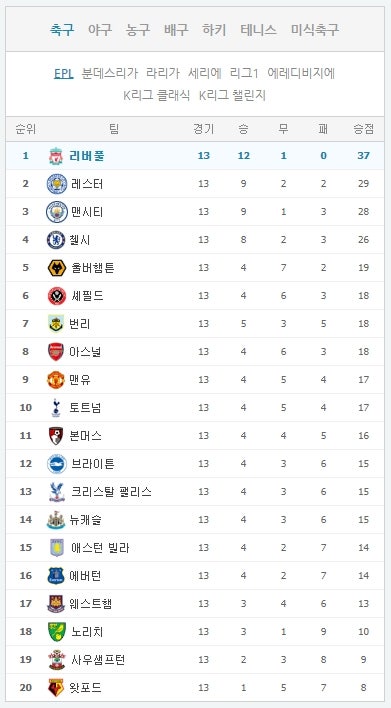Screen dimensions: 391x708
Task: Click the Arsenal crest icon
Action: coord(56,352)
